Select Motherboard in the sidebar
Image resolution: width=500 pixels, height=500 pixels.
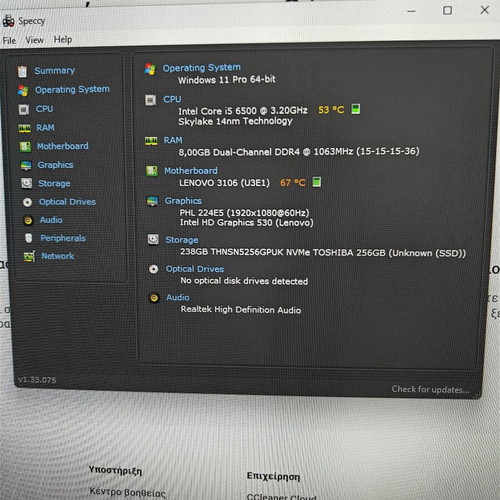(63, 146)
